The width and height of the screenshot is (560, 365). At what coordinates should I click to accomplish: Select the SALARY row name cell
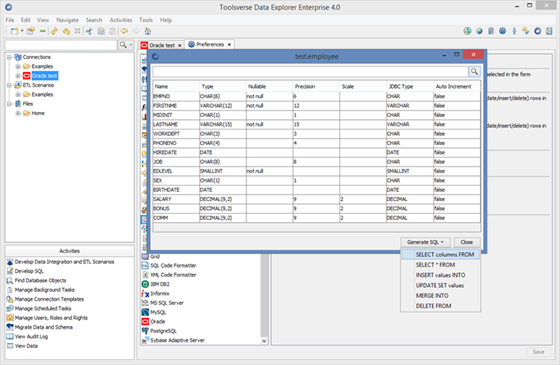tap(176, 199)
